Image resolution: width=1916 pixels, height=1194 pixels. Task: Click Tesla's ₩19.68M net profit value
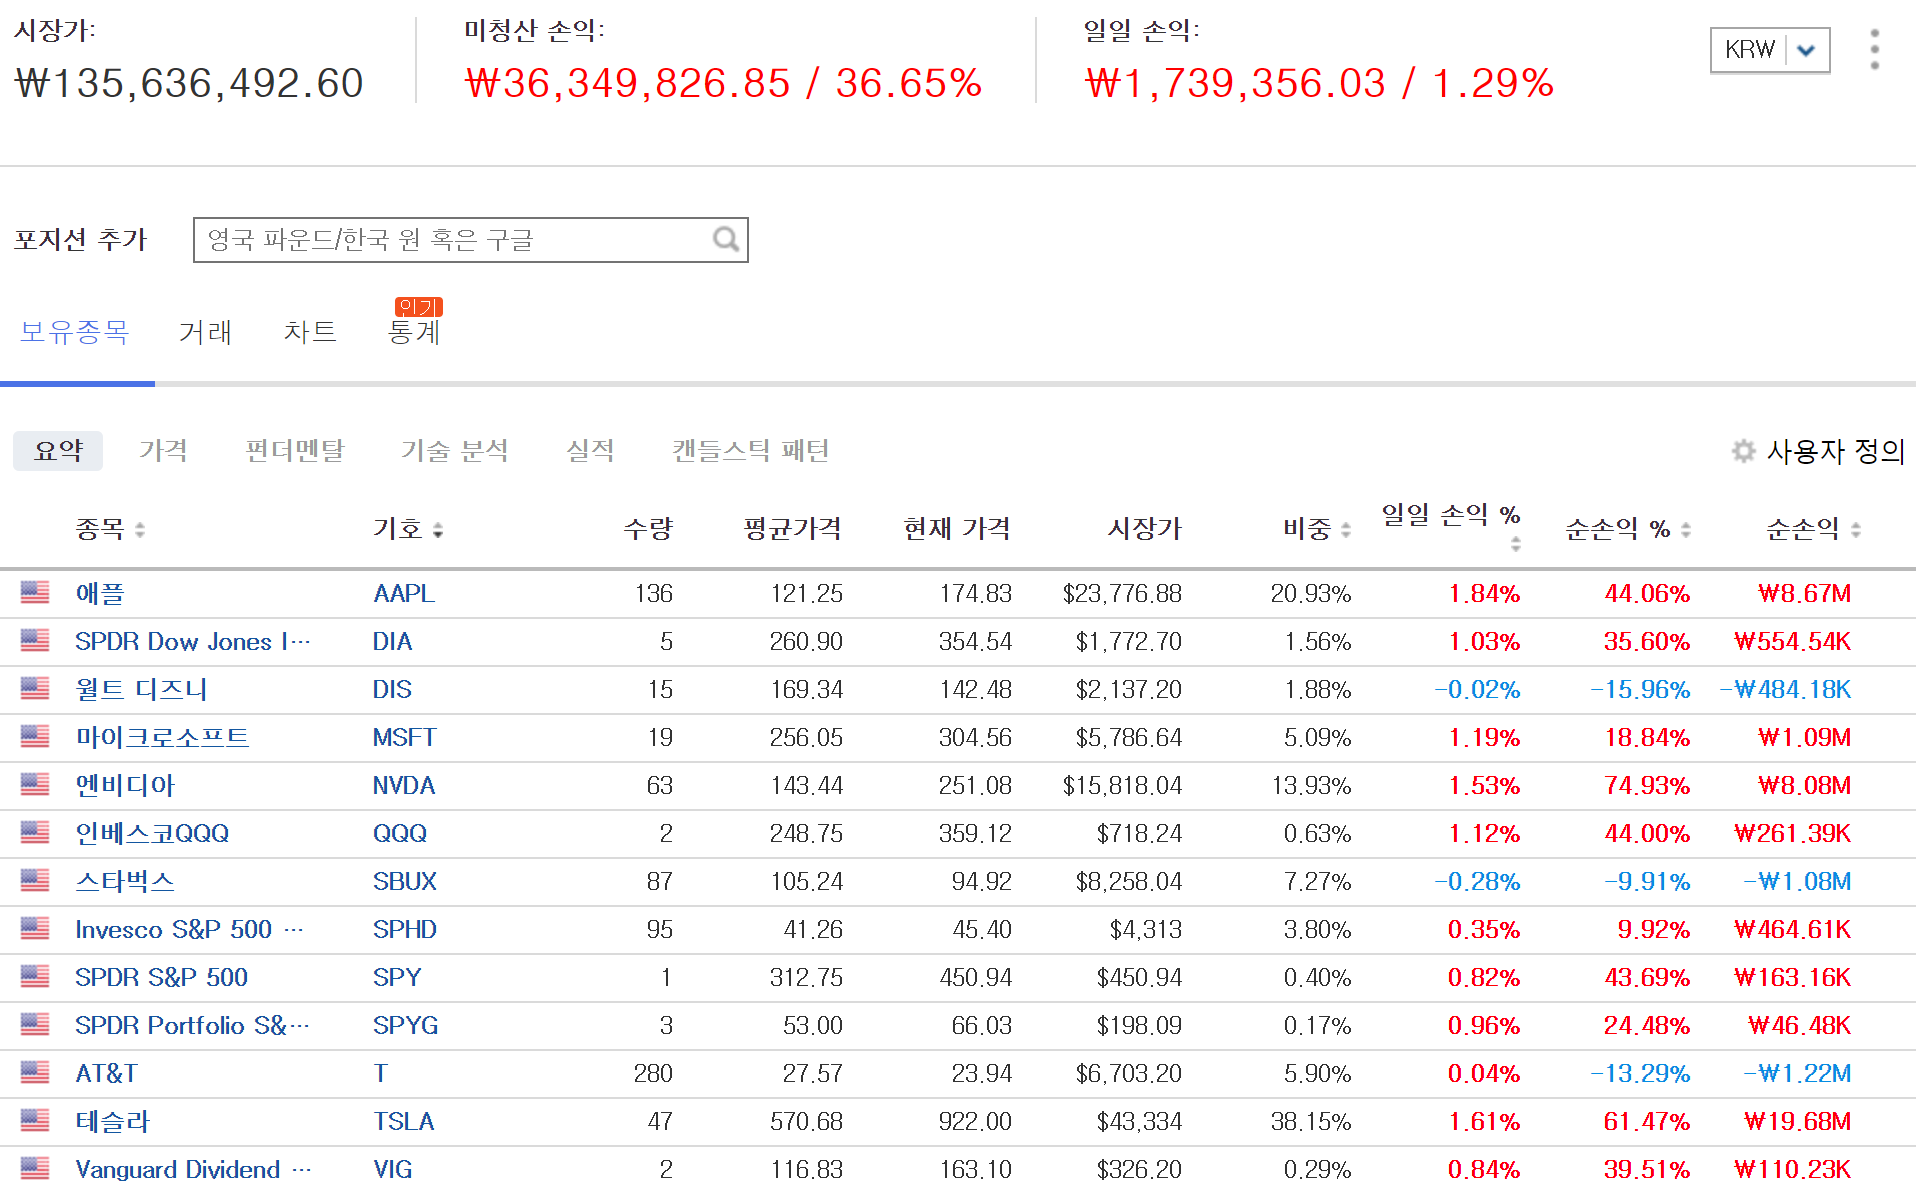1797,1121
